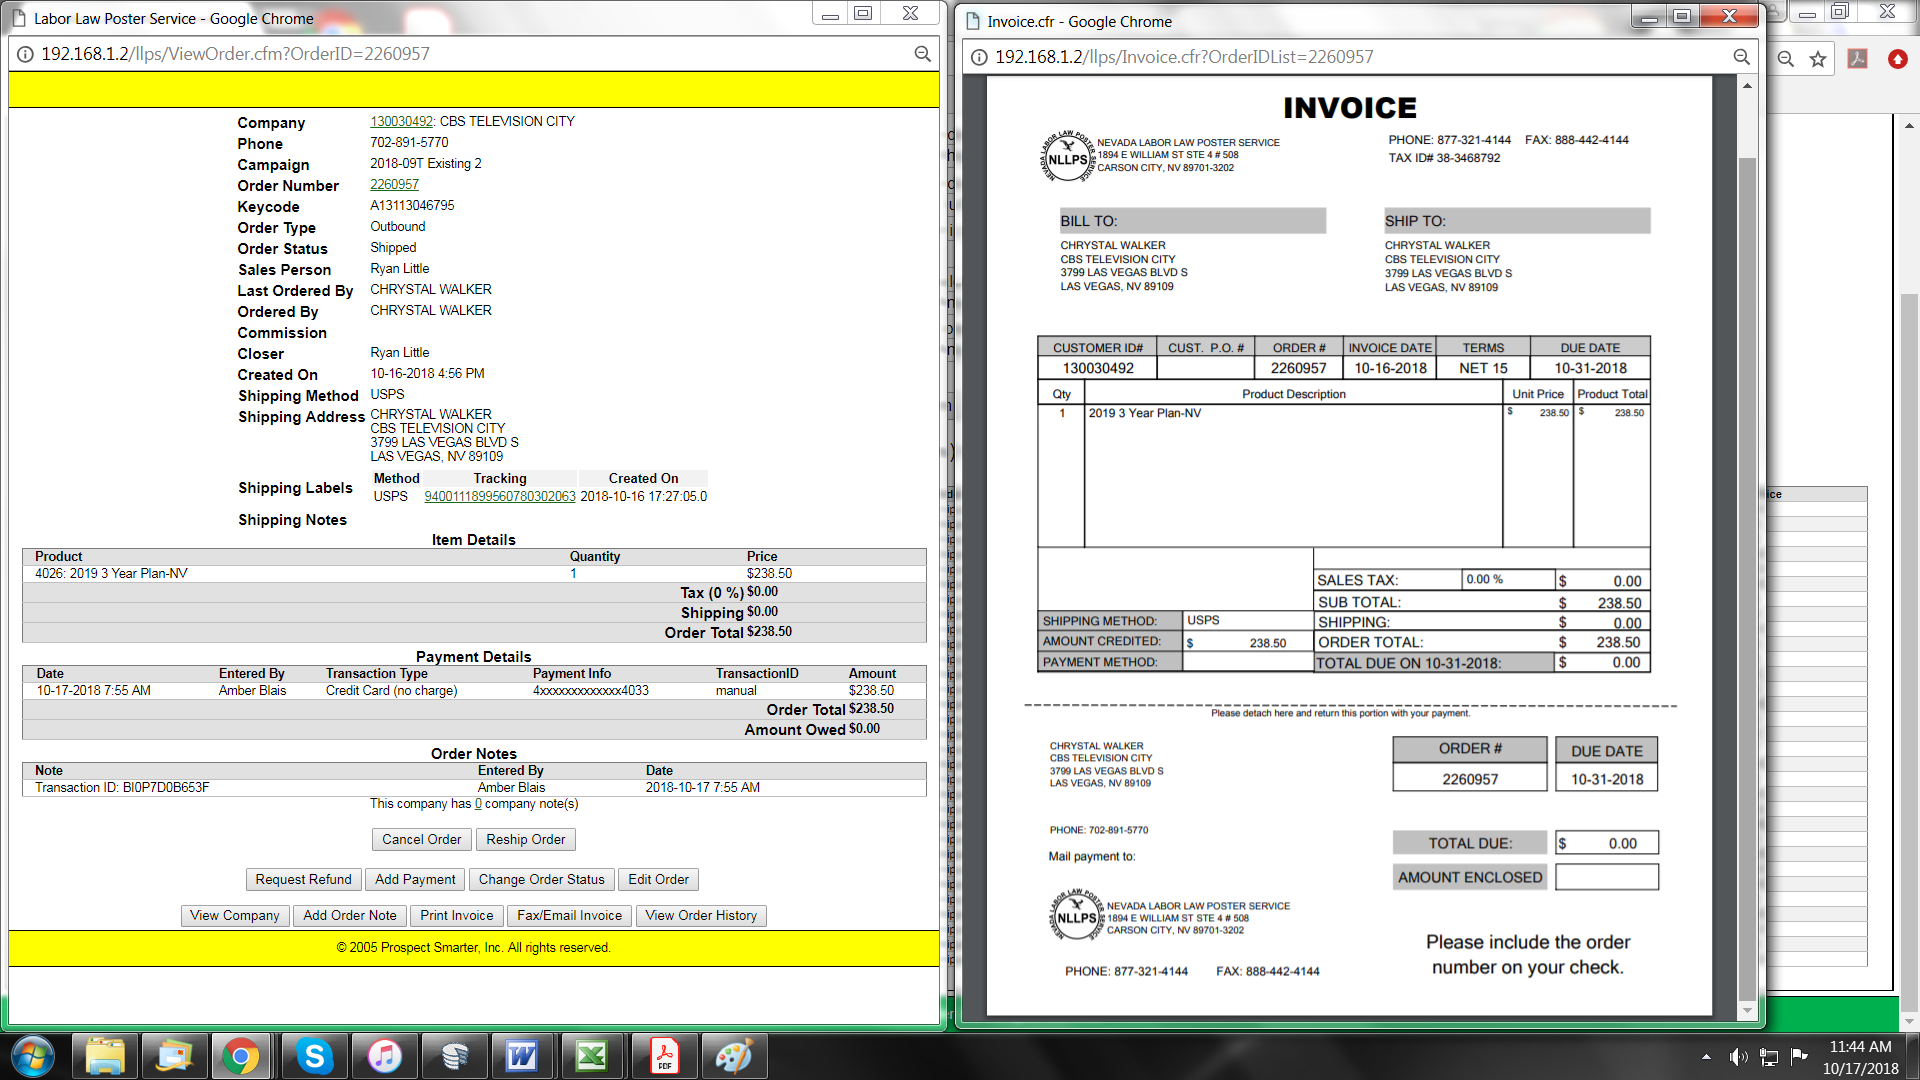Viewport: 1920px width, 1080px height.
Task: Open Skype from the taskbar
Action: click(x=314, y=1056)
